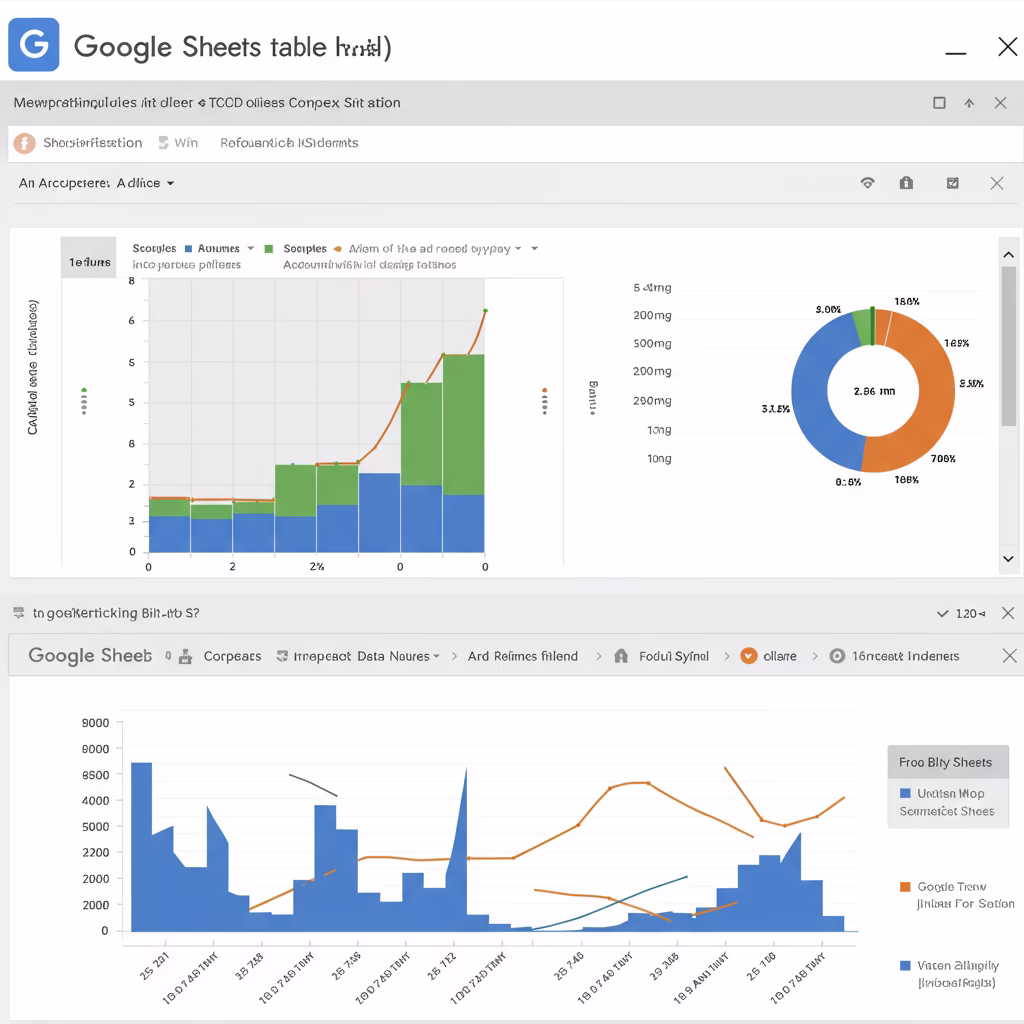Image resolution: width=1024 pixels, height=1024 pixels.
Task: Click the blue Google G app logo
Action: point(33,44)
